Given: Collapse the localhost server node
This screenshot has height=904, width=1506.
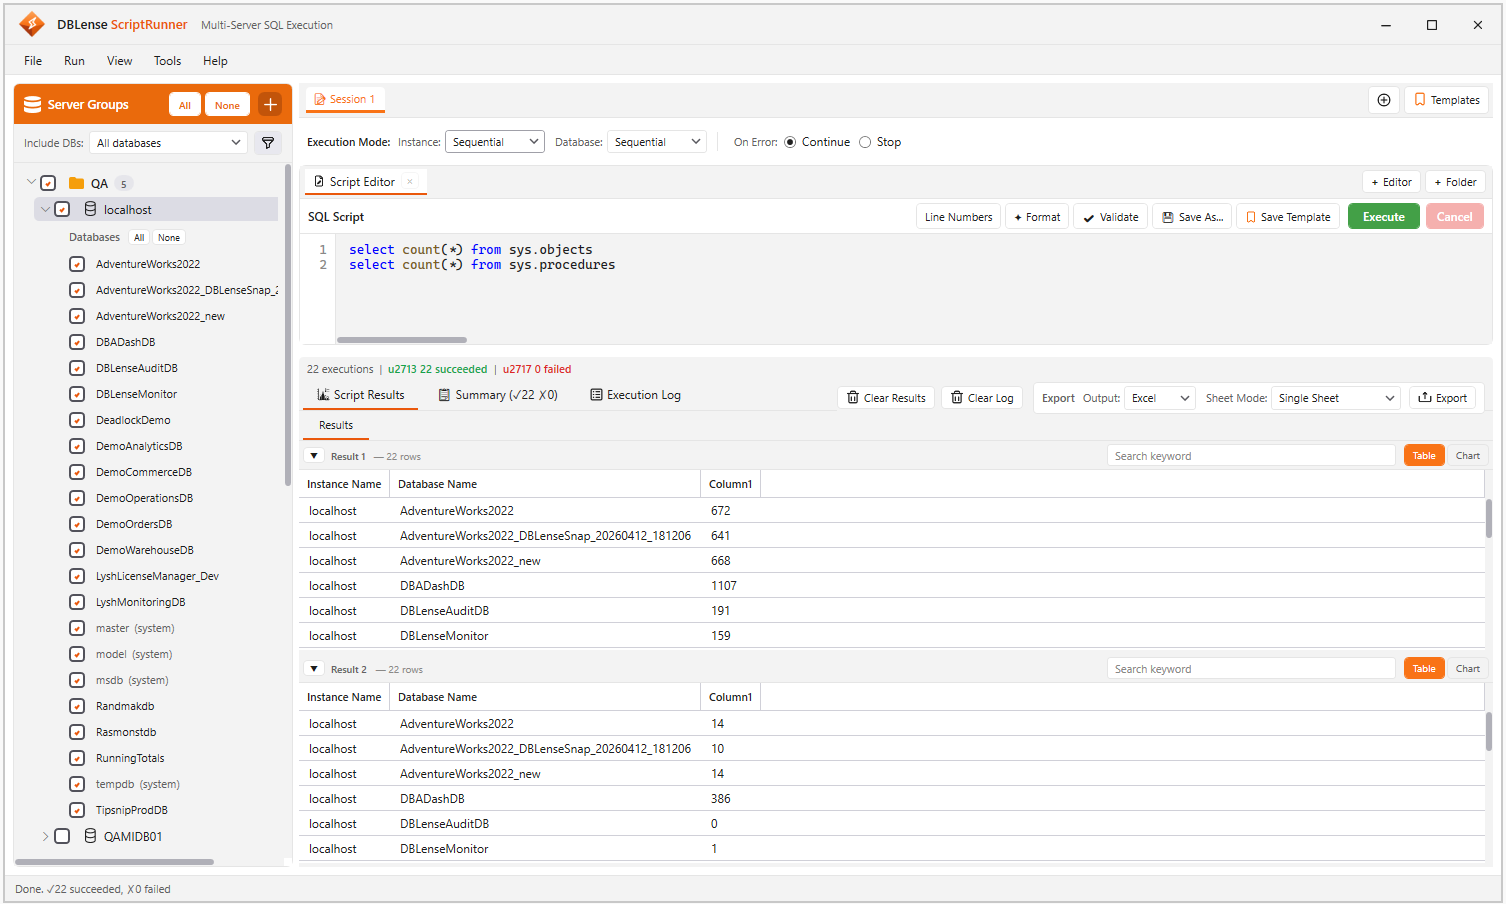Looking at the screenshot, I should pyautogui.click(x=45, y=209).
